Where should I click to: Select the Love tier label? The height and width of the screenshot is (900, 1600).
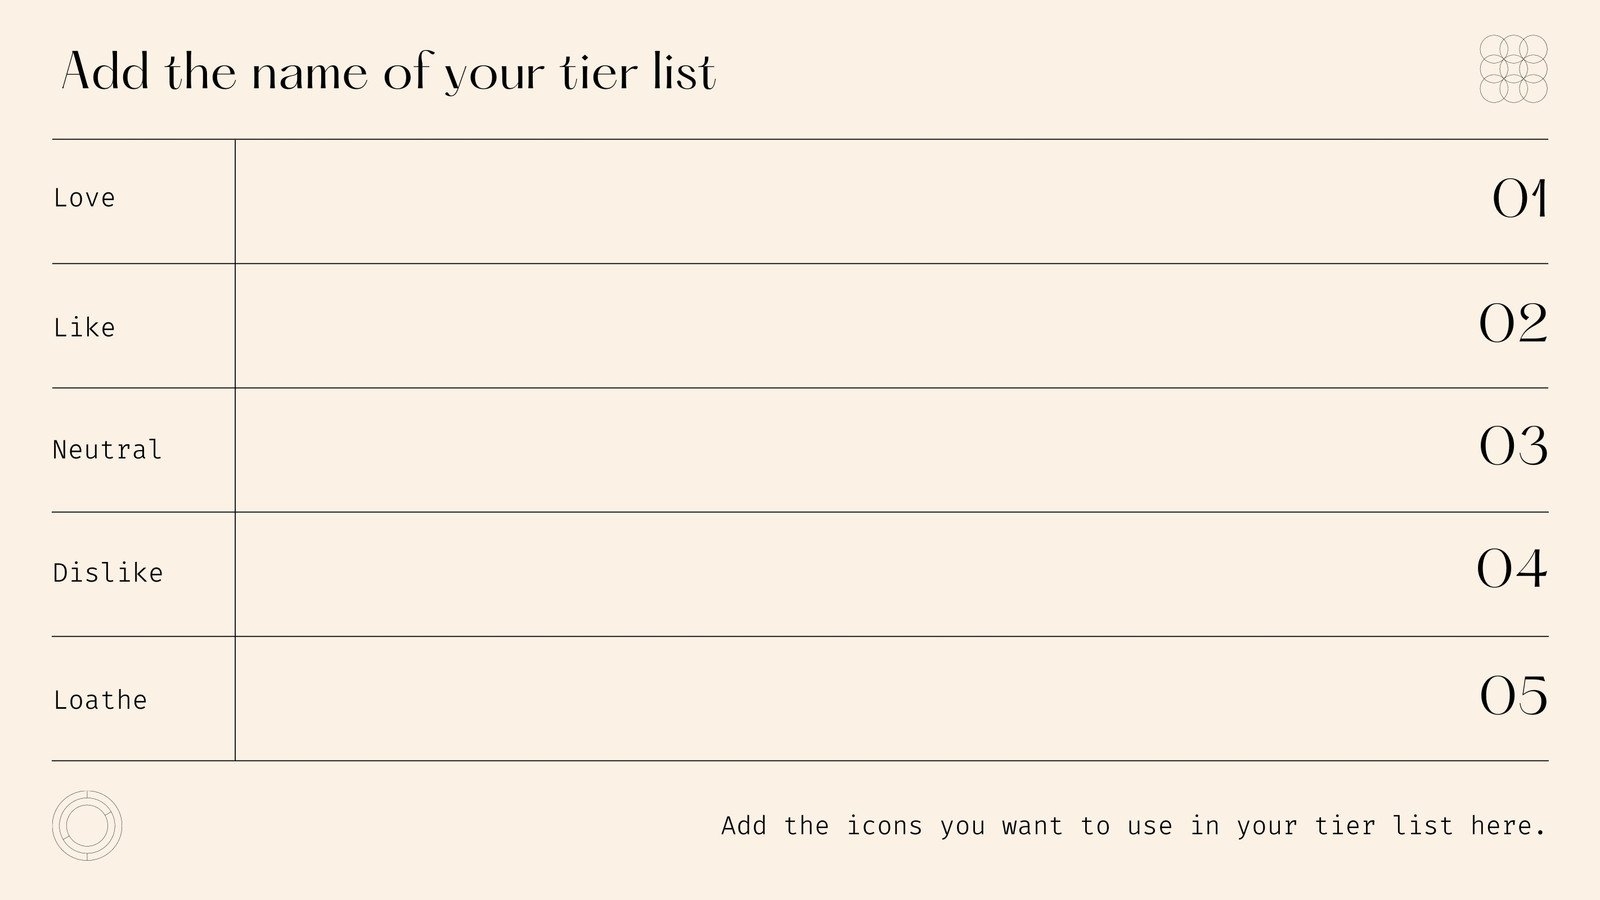(x=84, y=198)
